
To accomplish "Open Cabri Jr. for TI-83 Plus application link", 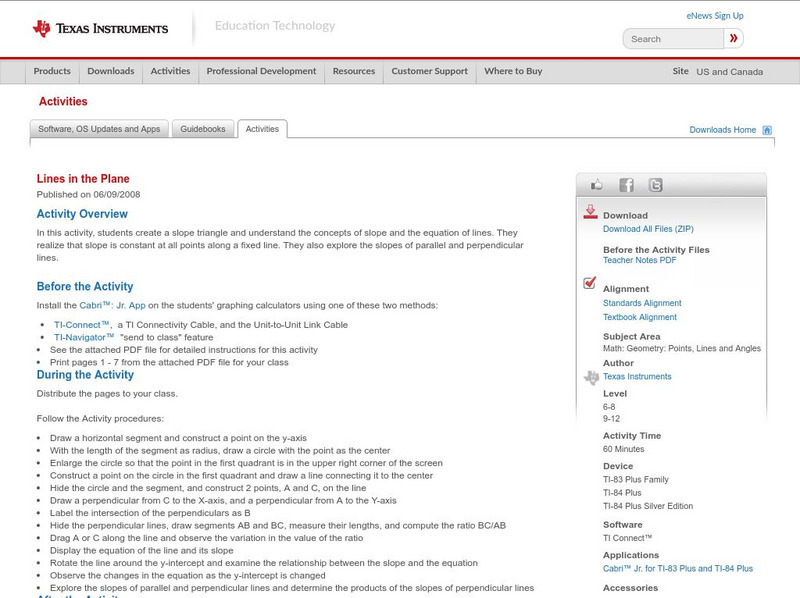I will pos(678,568).
